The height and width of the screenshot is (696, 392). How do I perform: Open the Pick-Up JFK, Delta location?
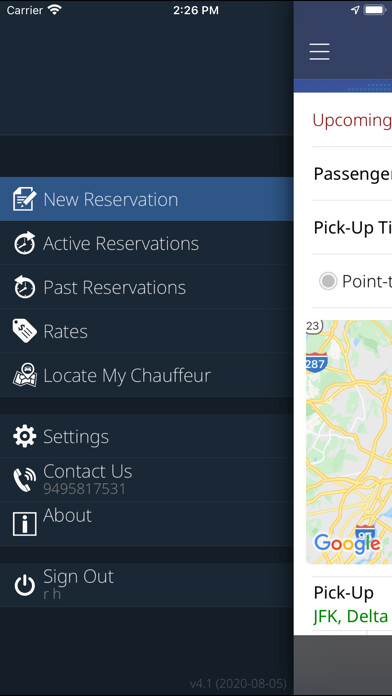[x=352, y=604]
